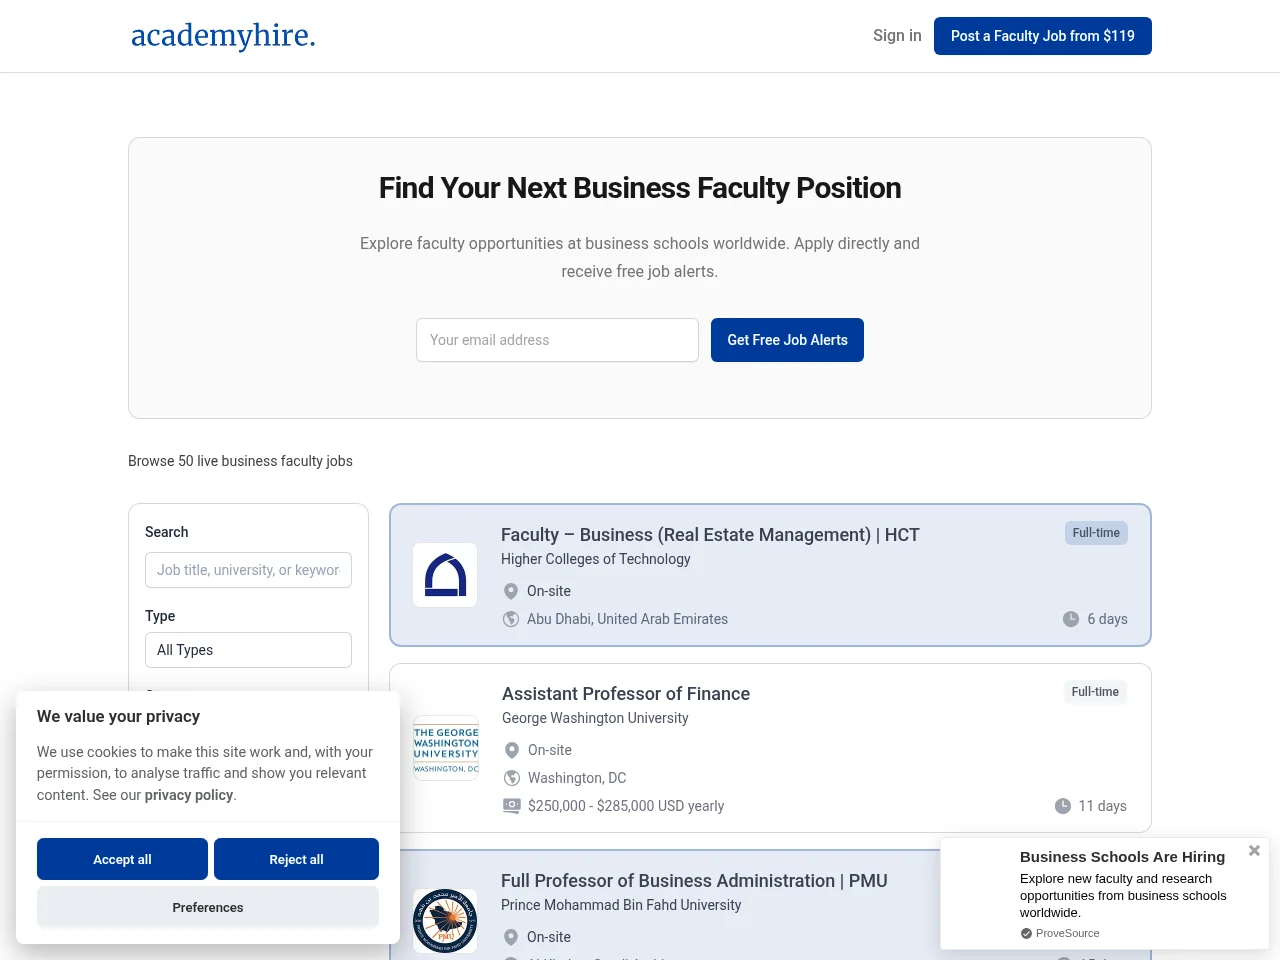Click Browse 50 live business faculty jobs text

coord(240,461)
